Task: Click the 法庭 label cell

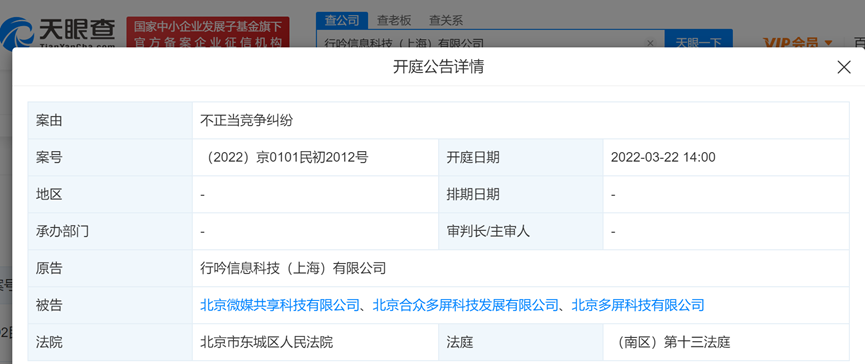Action: tap(521, 342)
